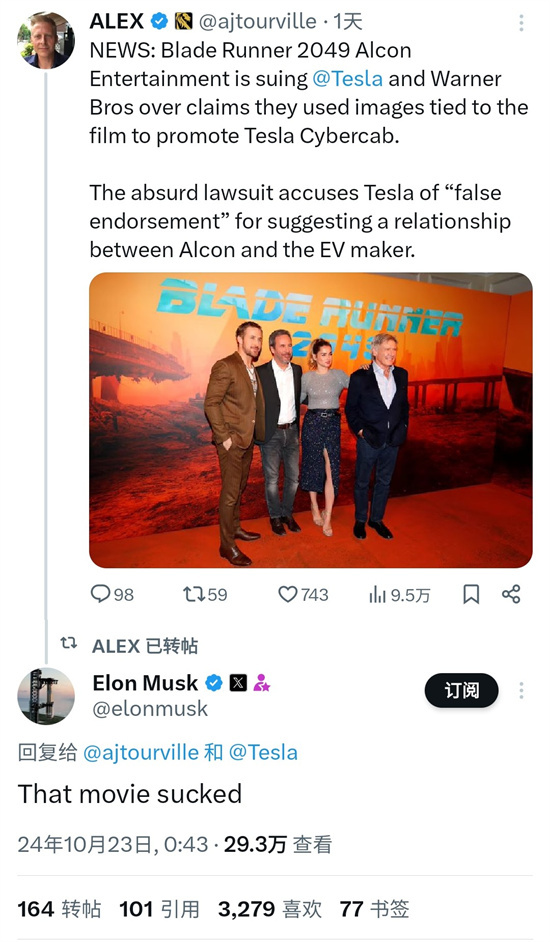This screenshot has width=550, height=942.
Task: View the 101 引用 quotes list
Action: [159, 908]
